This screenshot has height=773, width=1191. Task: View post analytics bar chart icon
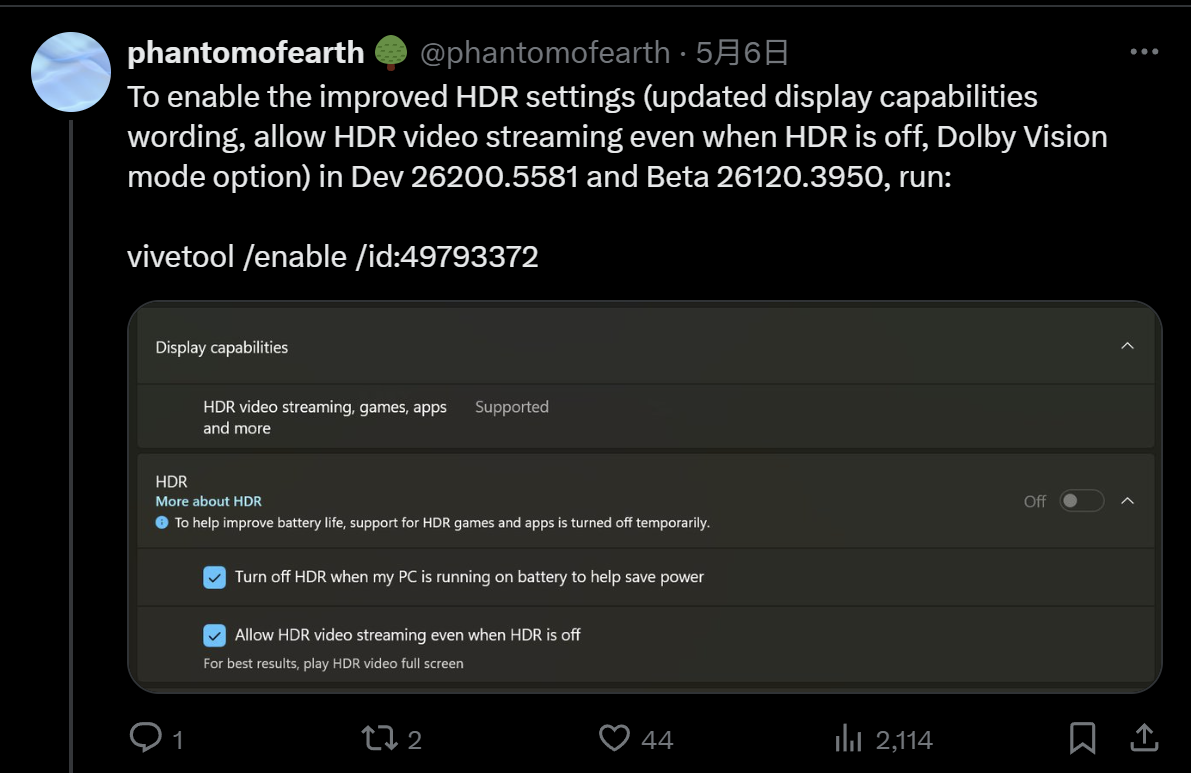[848, 739]
